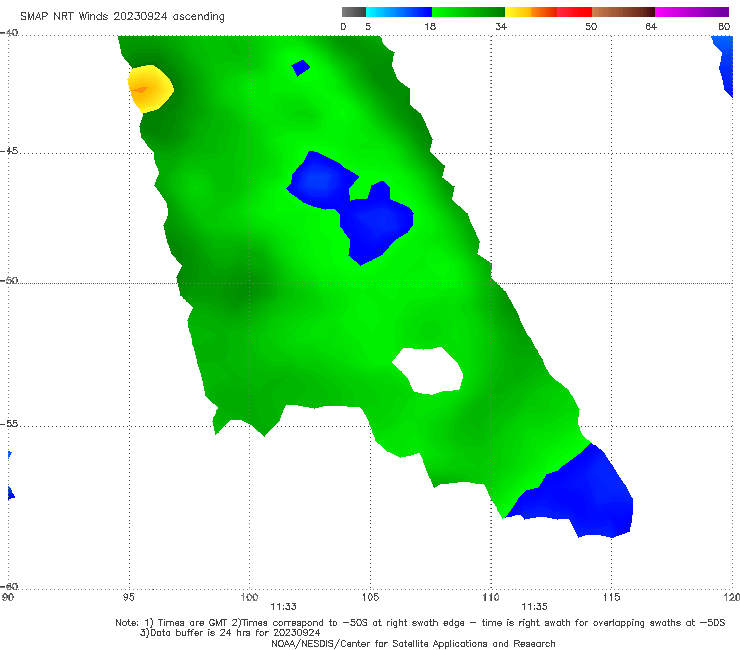Click the green segment of the wind color bar
740x650 pixels.
coord(468,12)
